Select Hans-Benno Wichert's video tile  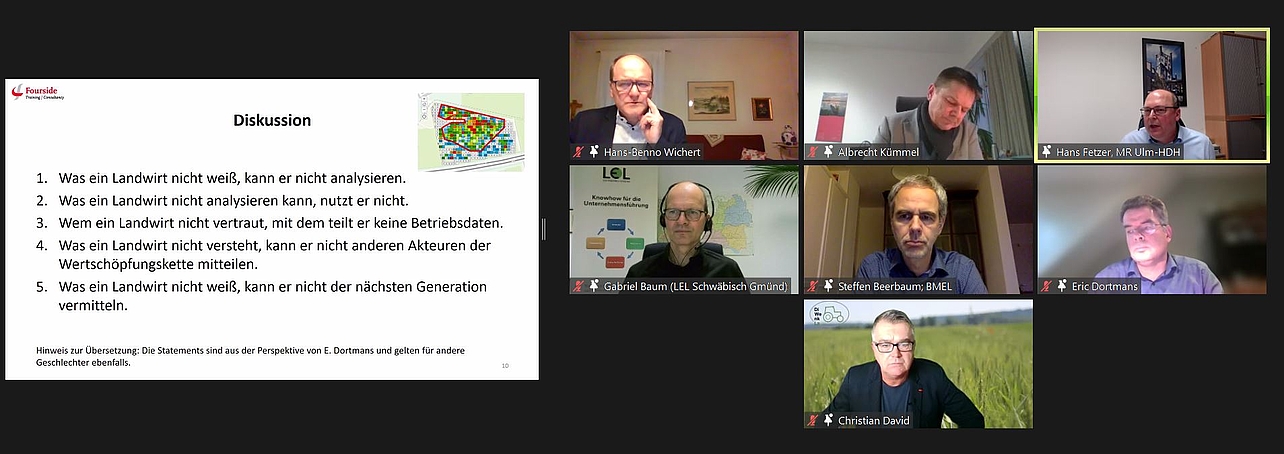click(x=684, y=95)
